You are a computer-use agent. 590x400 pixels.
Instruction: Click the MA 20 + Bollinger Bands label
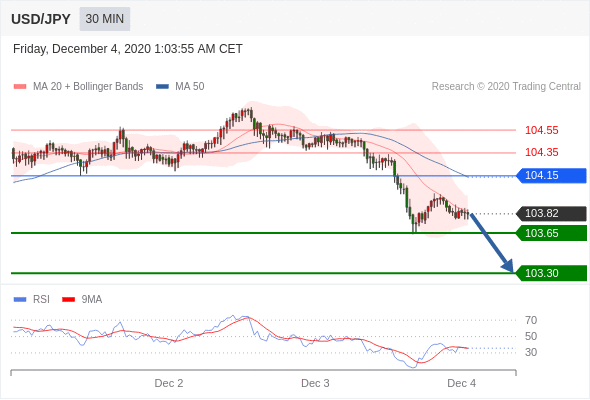(x=88, y=87)
